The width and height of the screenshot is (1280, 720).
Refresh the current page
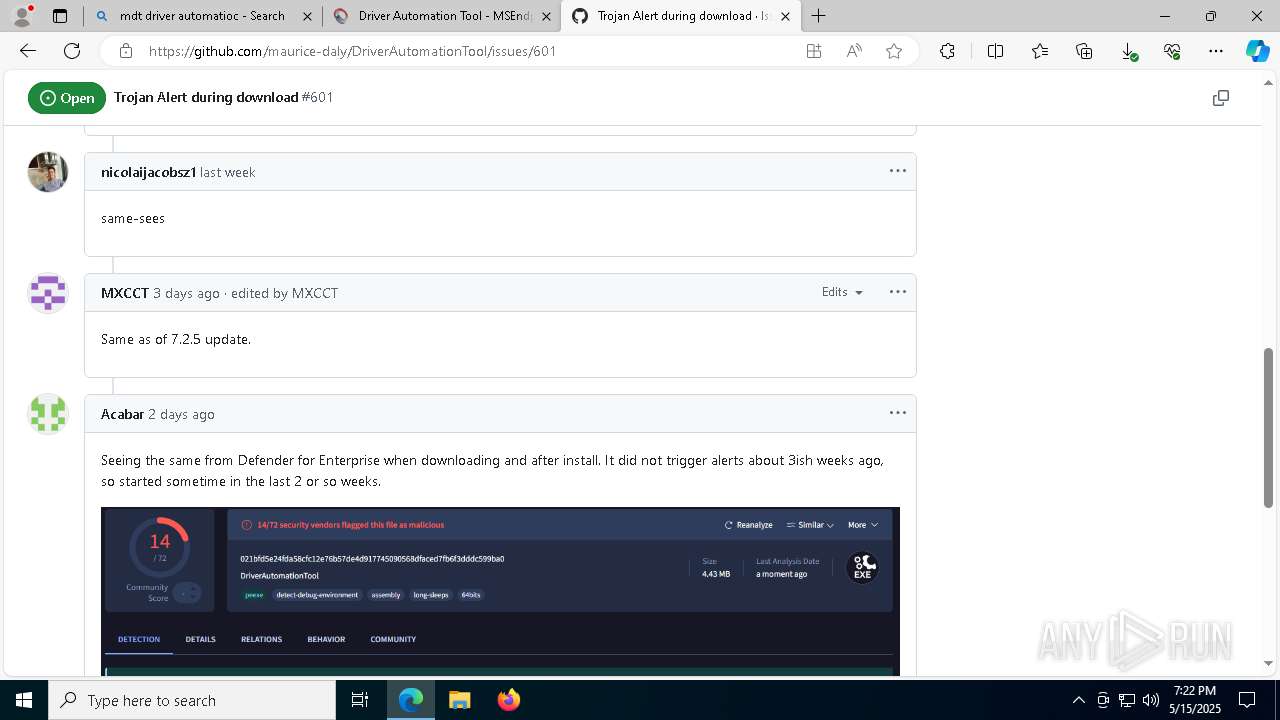72,51
